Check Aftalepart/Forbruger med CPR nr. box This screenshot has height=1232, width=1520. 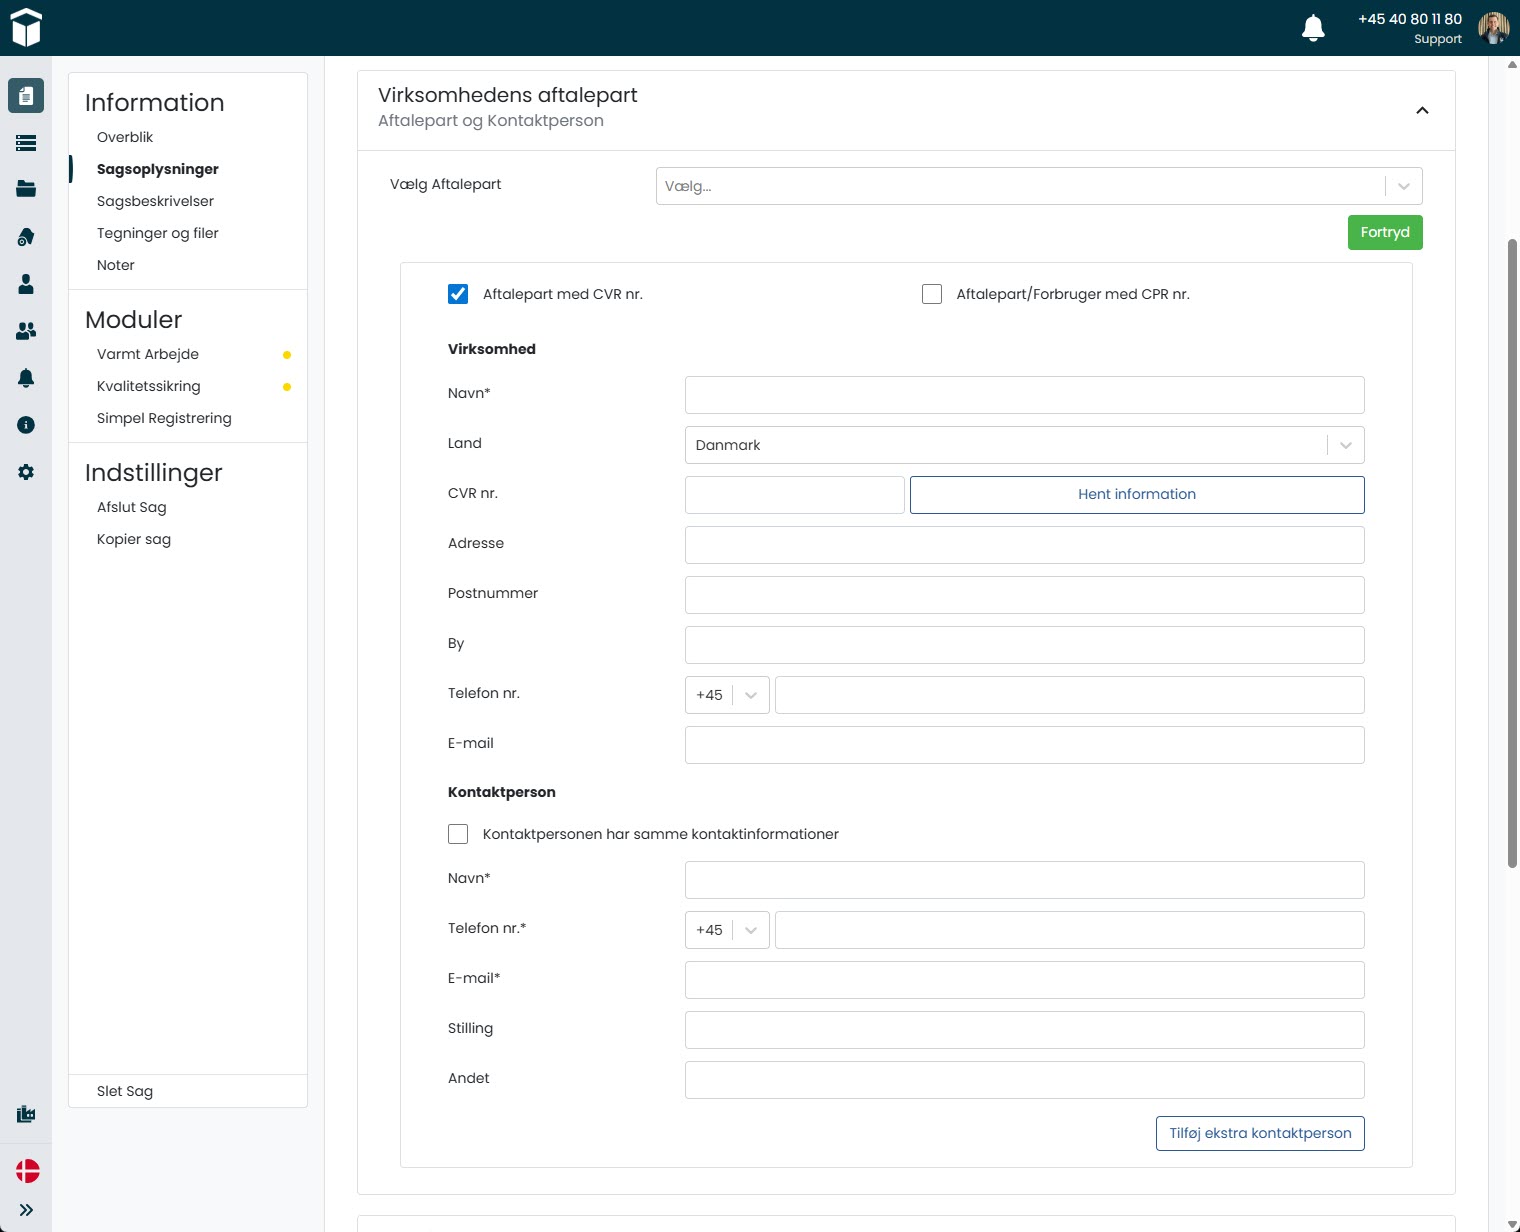932,294
